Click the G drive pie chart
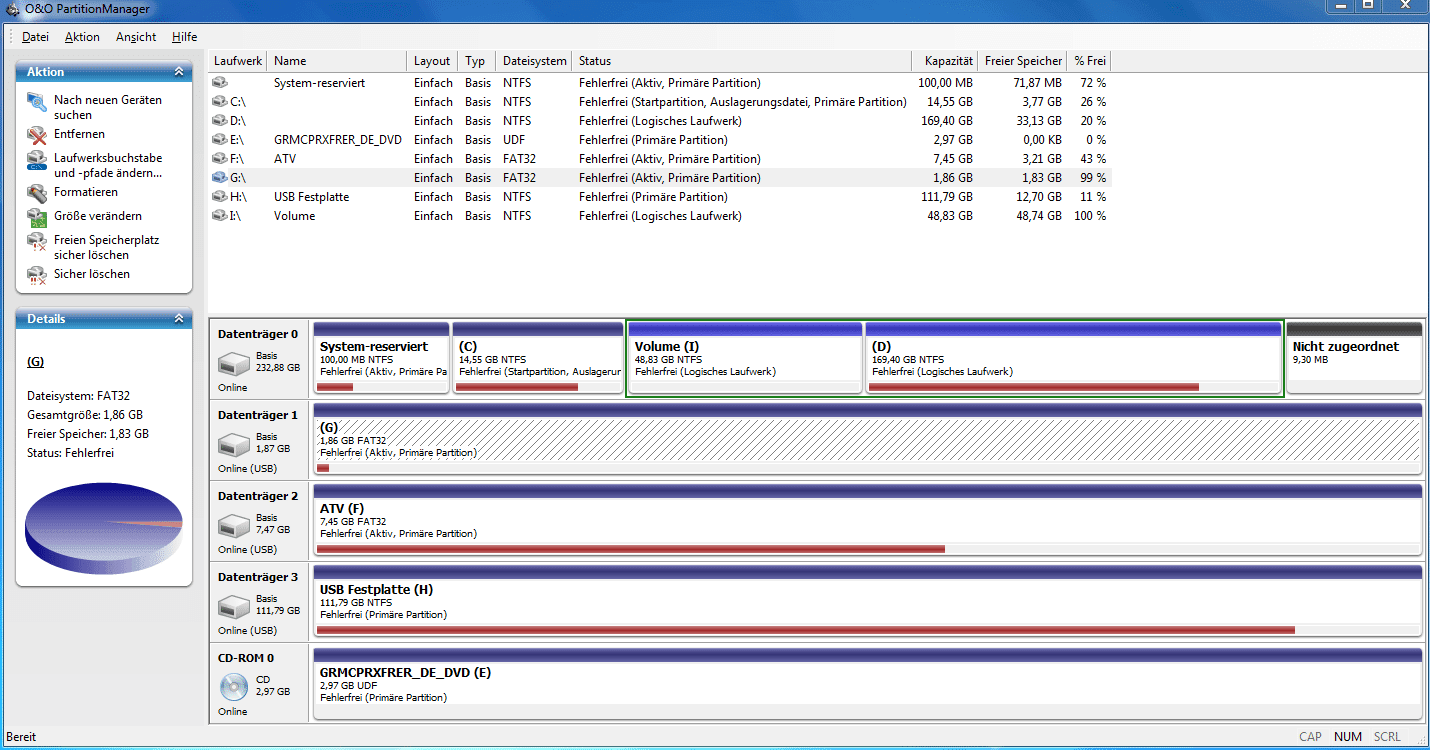 tap(103, 527)
